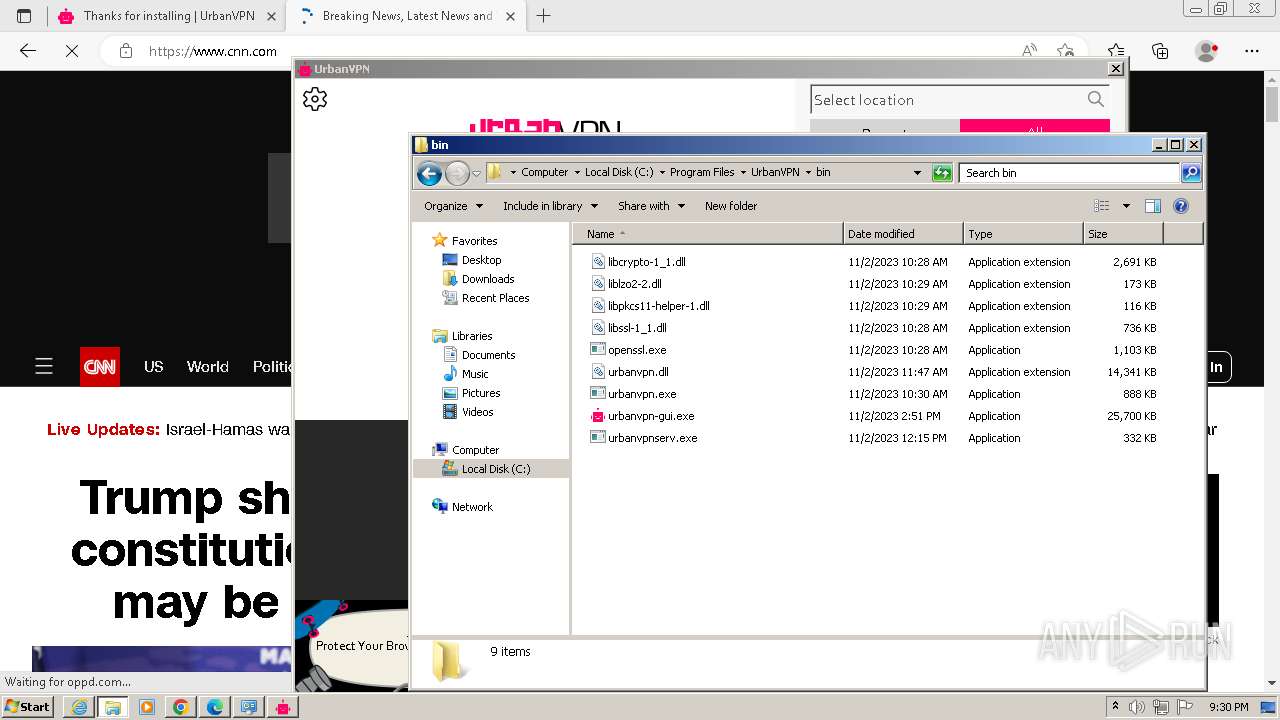Click the search icon in Search bin box
The image size is (1280, 720).
pyautogui.click(x=1190, y=173)
